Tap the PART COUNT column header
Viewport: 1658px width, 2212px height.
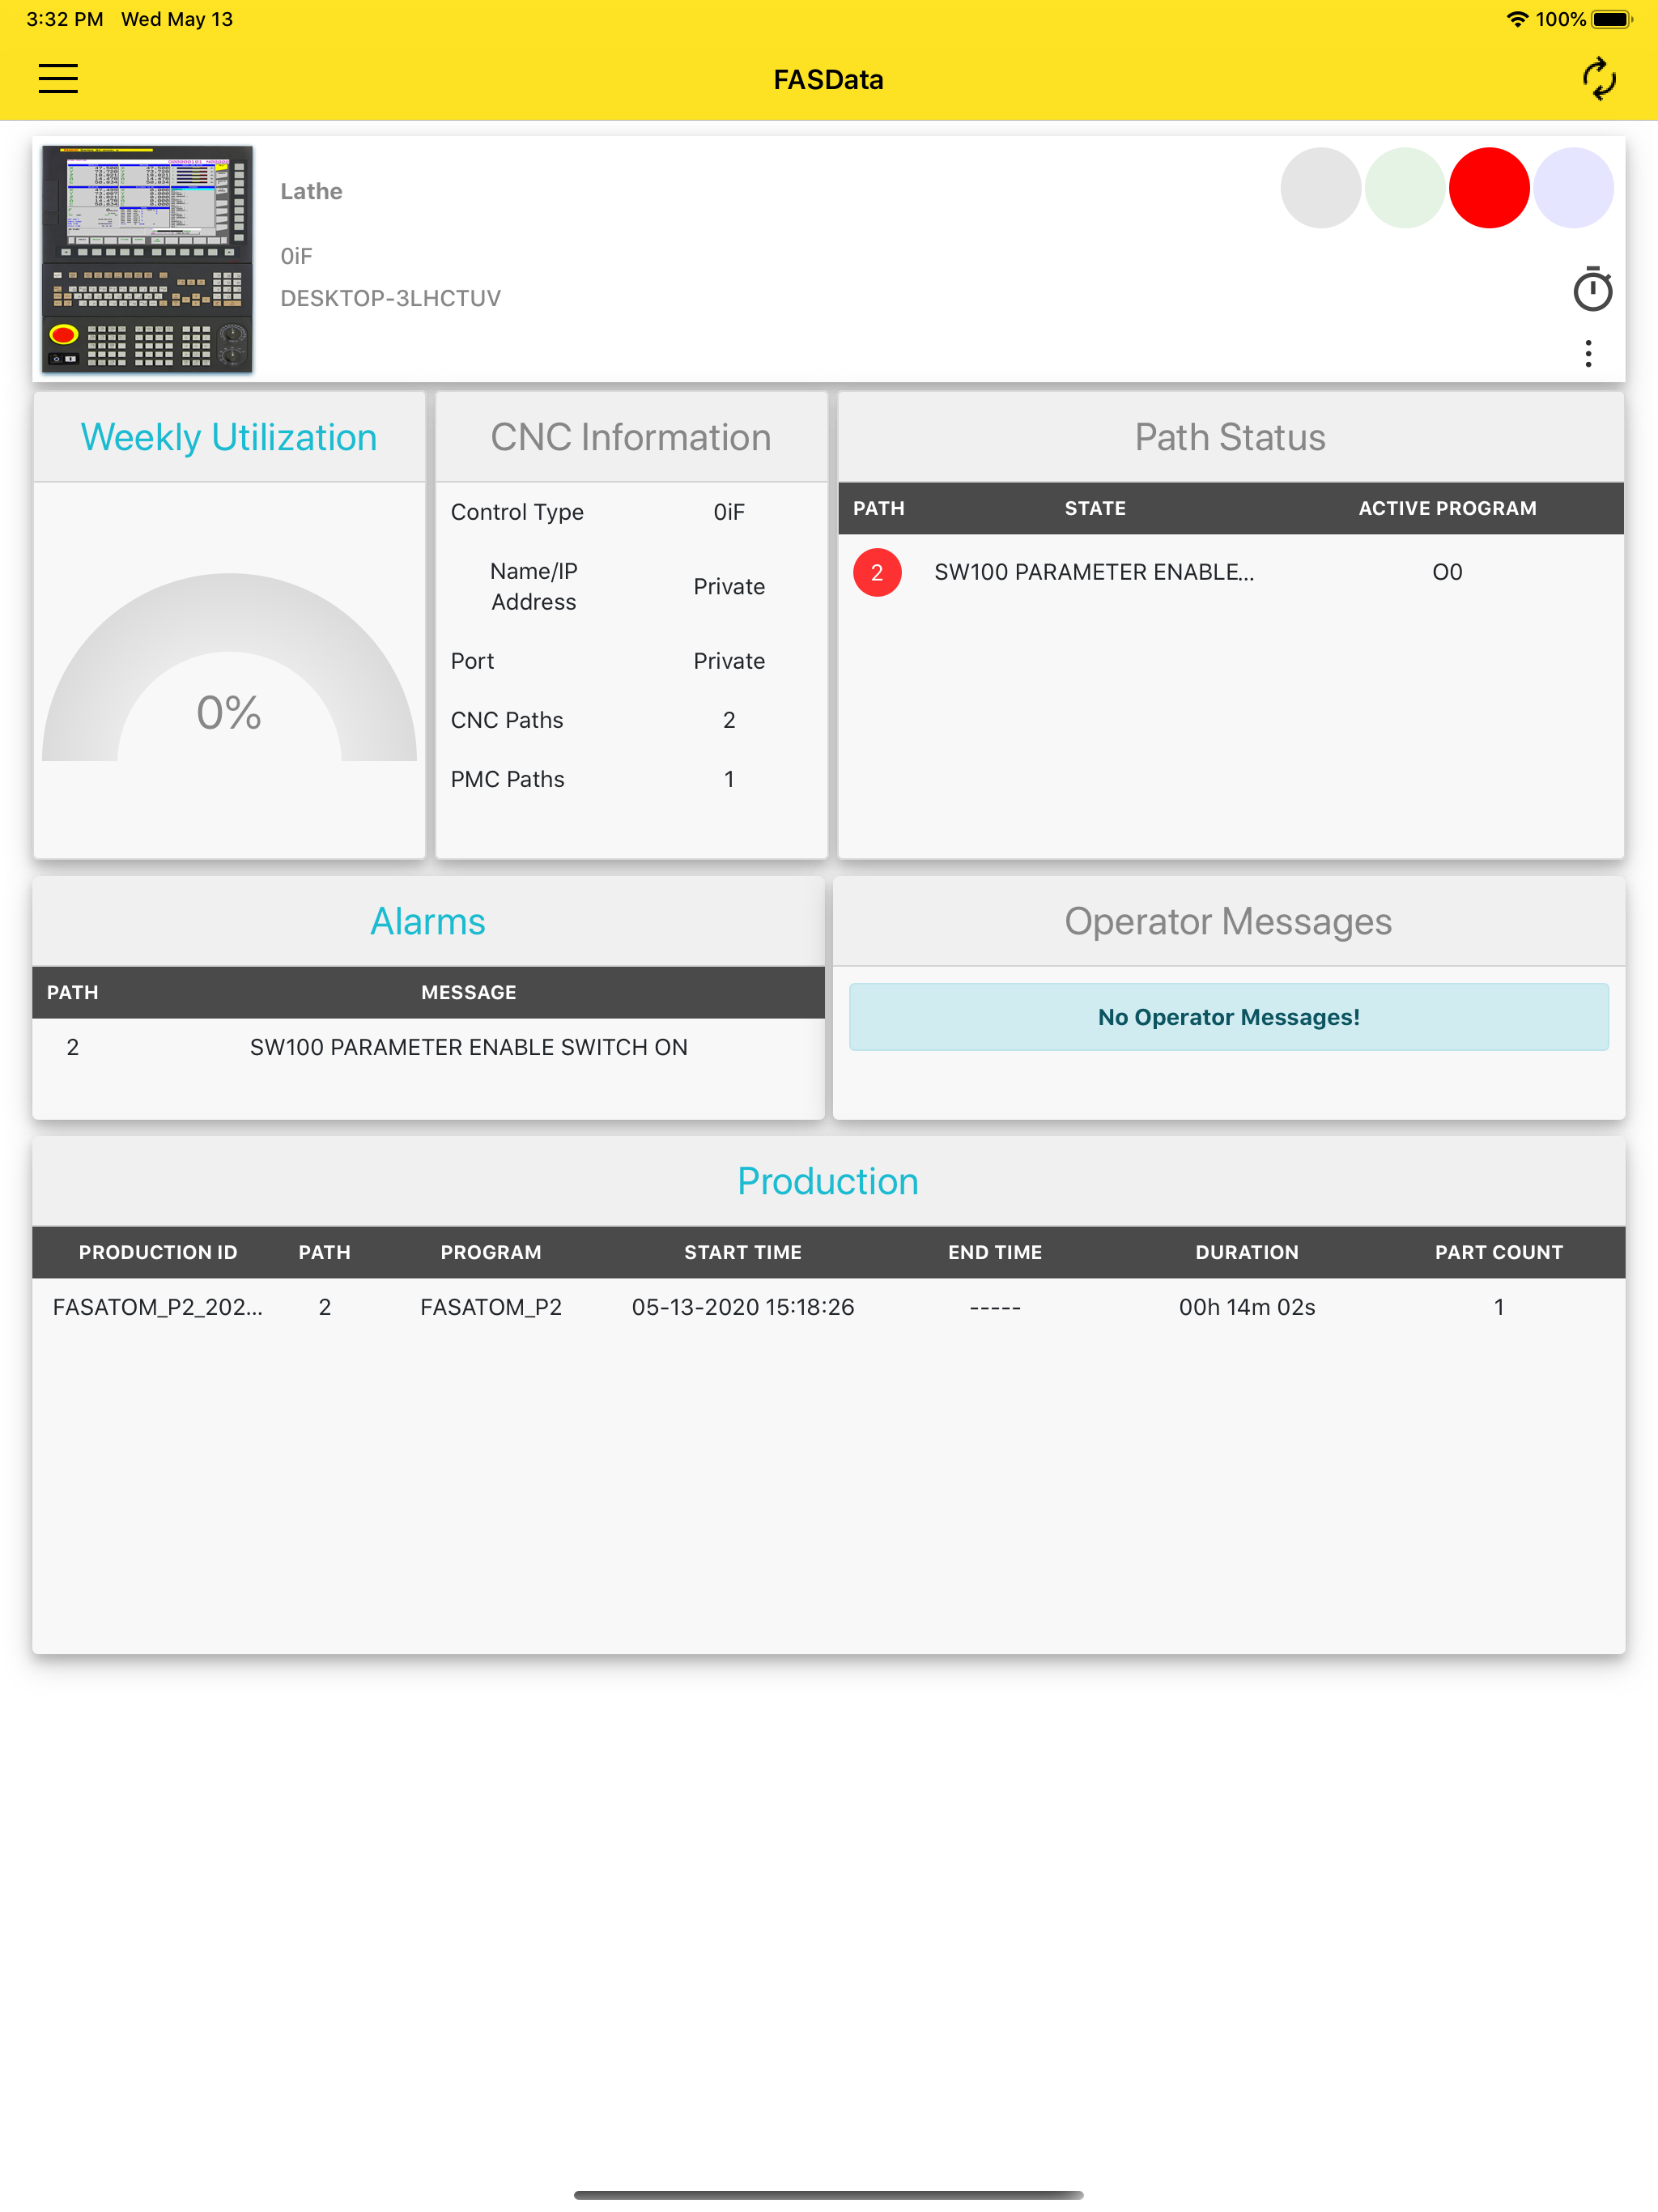click(x=1499, y=1252)
